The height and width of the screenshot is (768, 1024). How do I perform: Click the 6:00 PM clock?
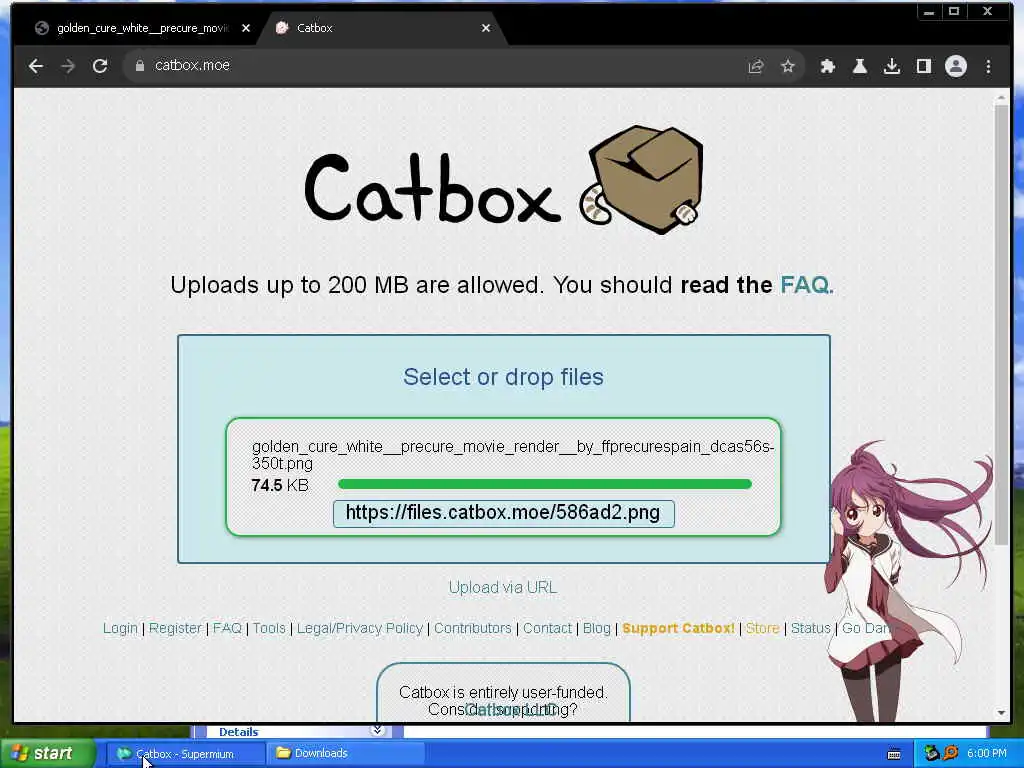pos(987,754)
